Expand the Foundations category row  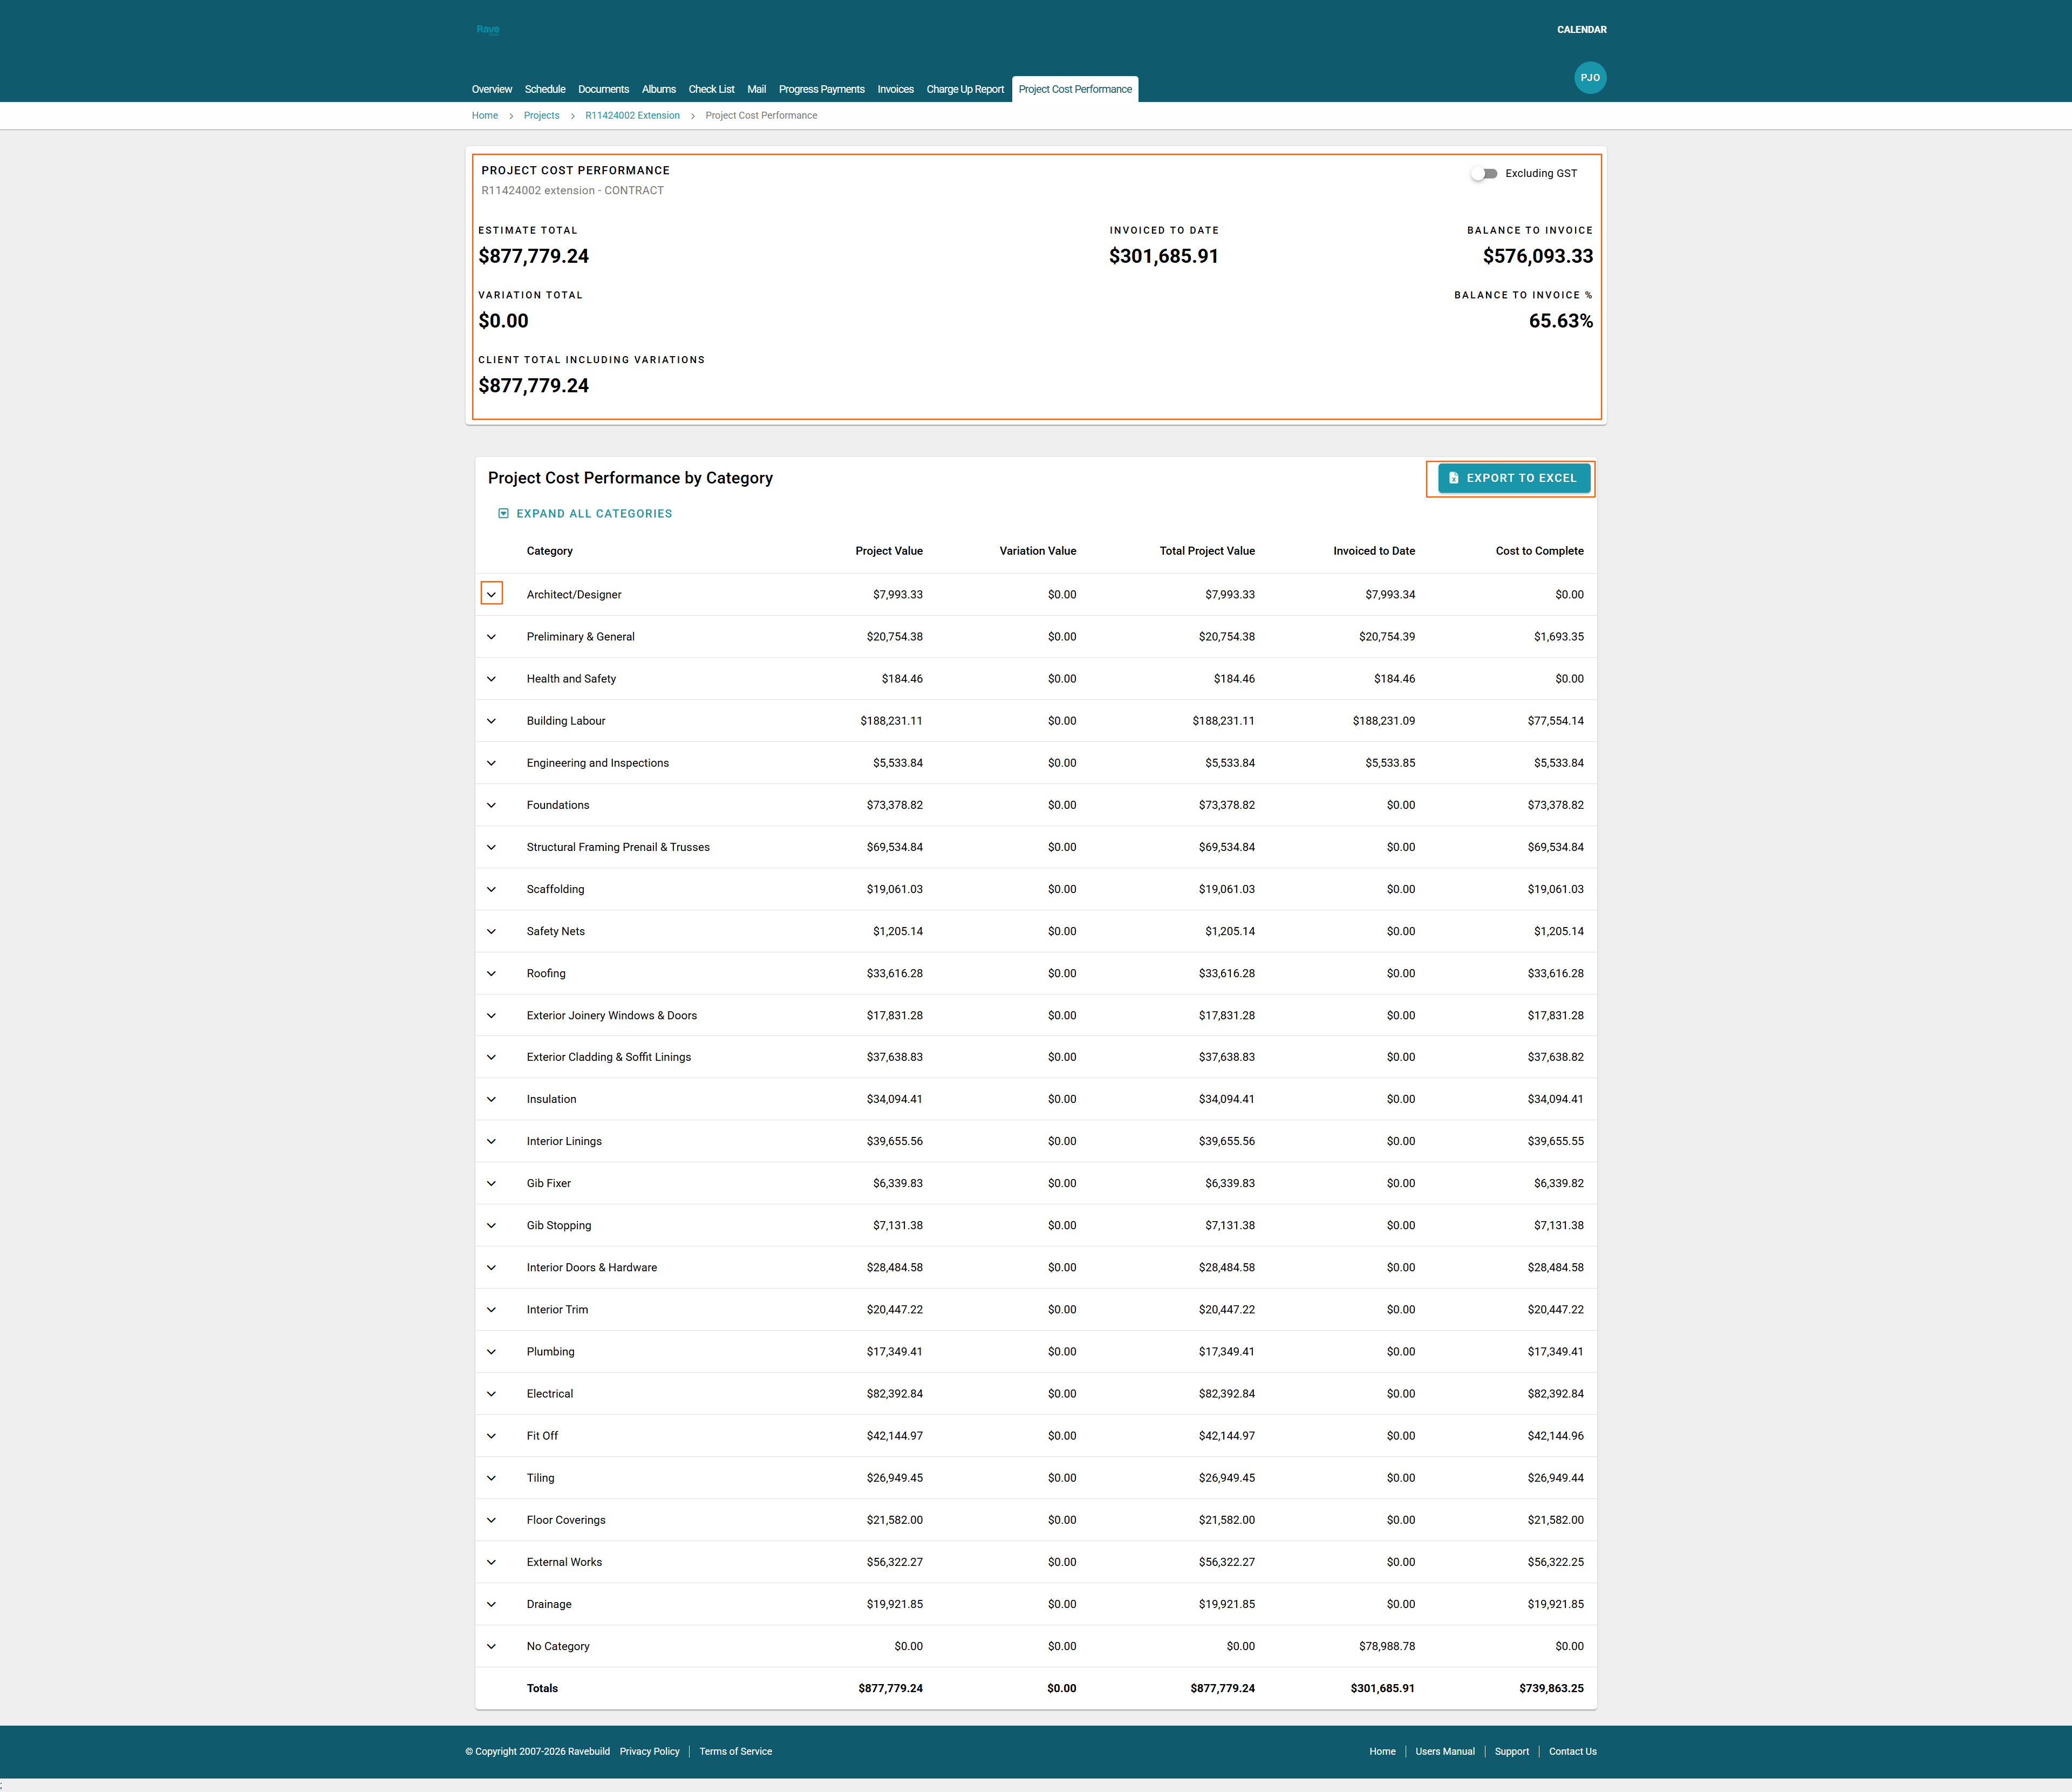[x=491, y=805]
